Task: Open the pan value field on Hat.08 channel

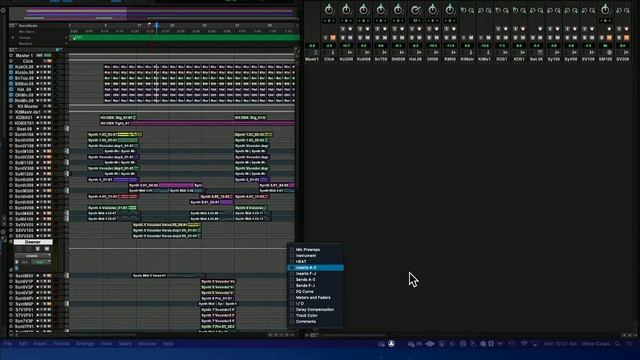Action: point(415,20)
